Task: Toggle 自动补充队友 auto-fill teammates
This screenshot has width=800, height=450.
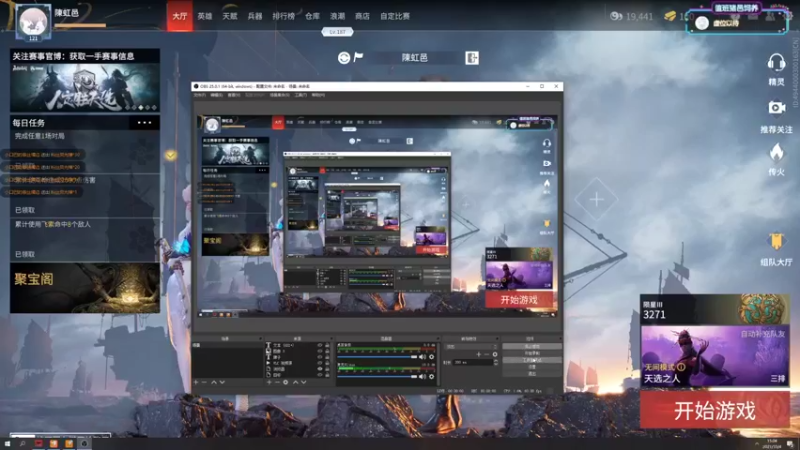Action: click(763, 334)
